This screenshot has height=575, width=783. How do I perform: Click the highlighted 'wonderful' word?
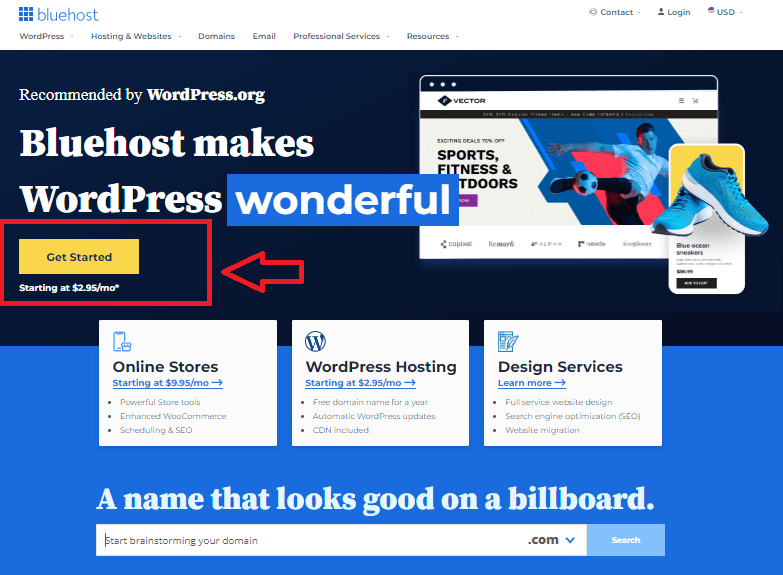point(343,200)
